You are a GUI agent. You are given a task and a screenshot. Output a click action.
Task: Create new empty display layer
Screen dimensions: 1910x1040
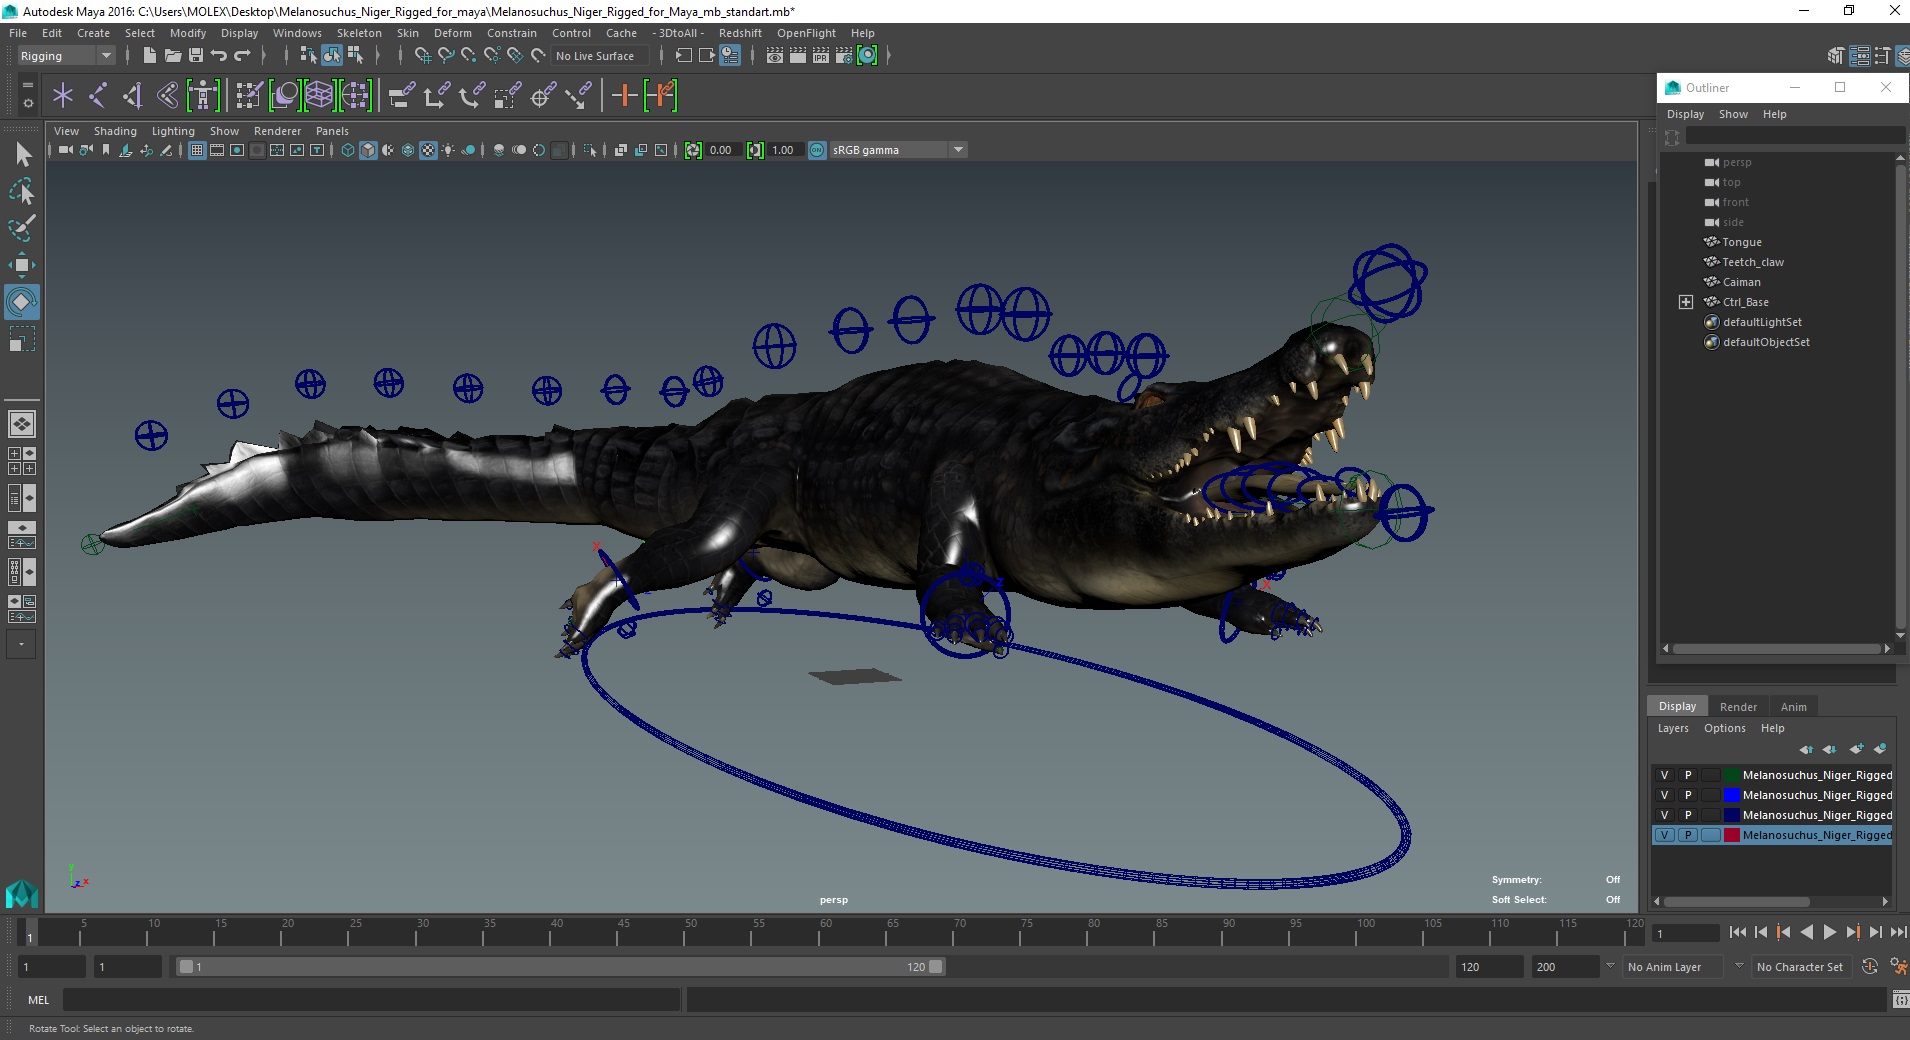click(1857, 749)
